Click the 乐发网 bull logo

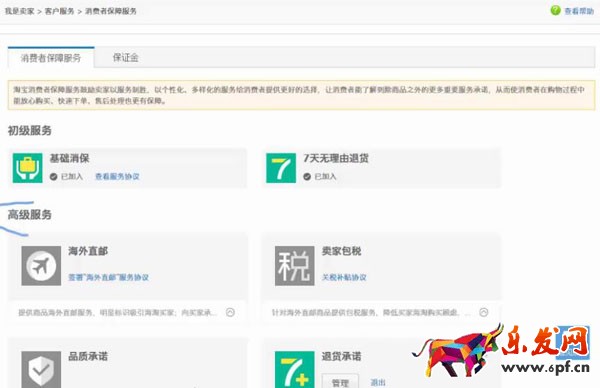(x=457, y=351)
